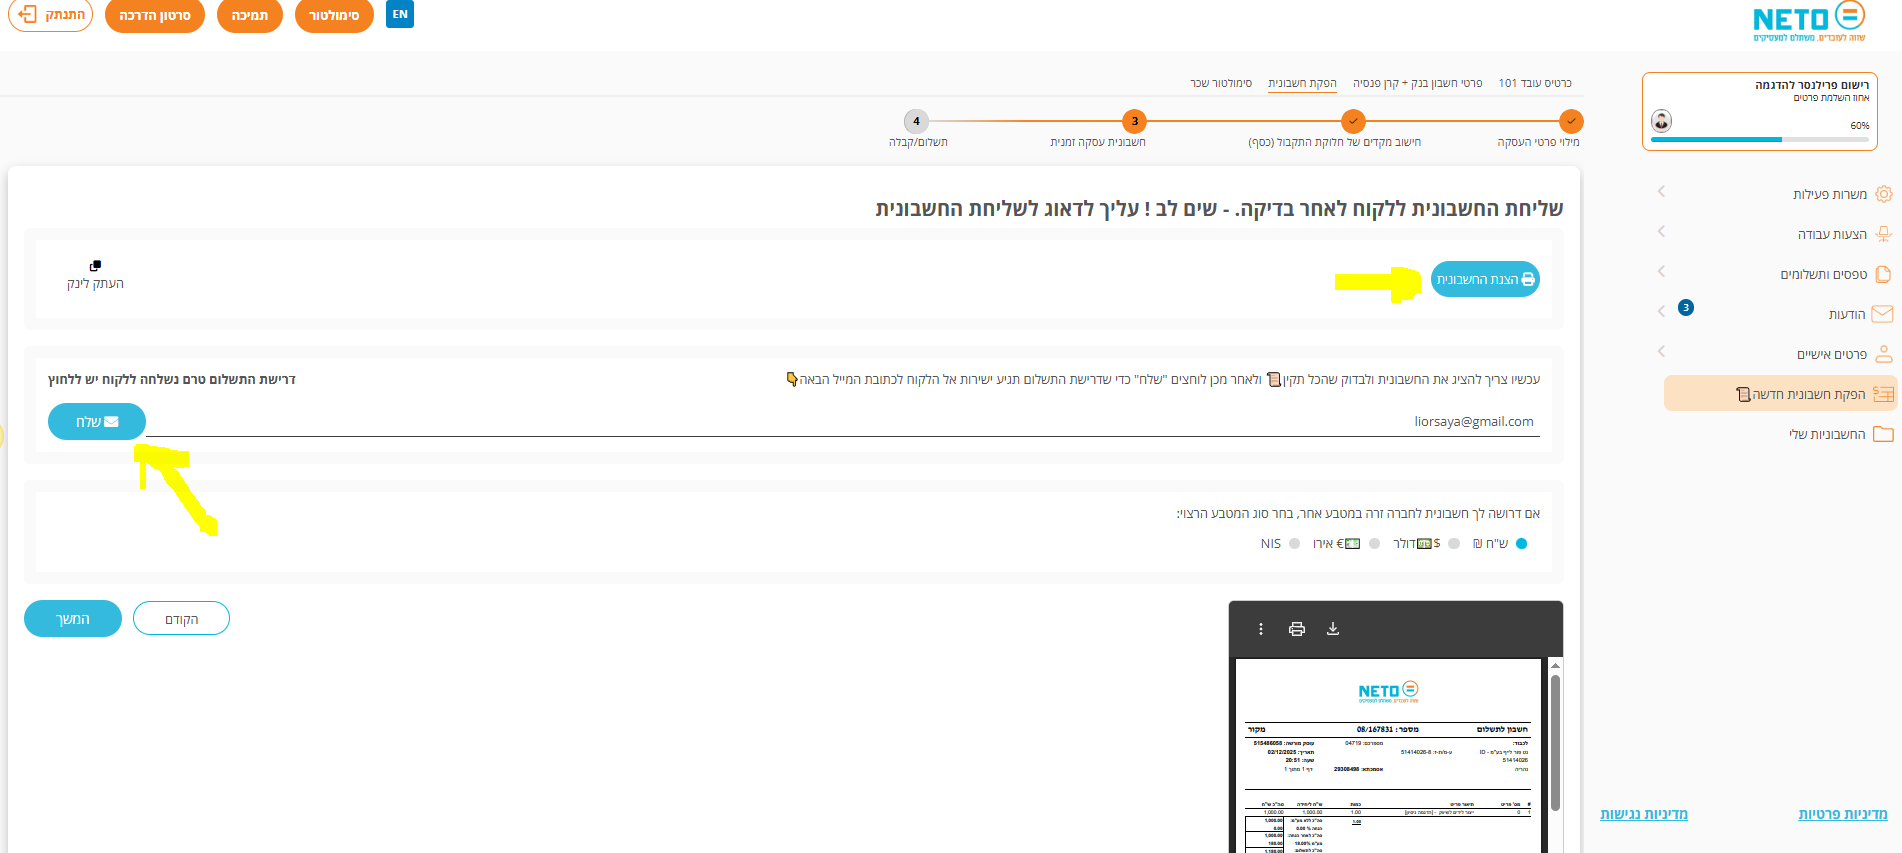Click the copy link icon
The width and height of the screenshot is (1902, 853).
click(95, 266)
